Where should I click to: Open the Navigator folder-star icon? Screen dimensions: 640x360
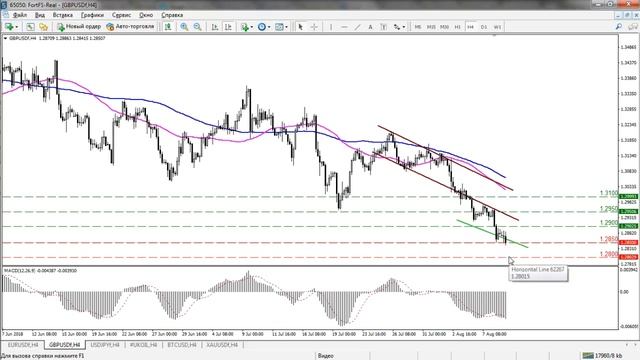click(43, 27)
